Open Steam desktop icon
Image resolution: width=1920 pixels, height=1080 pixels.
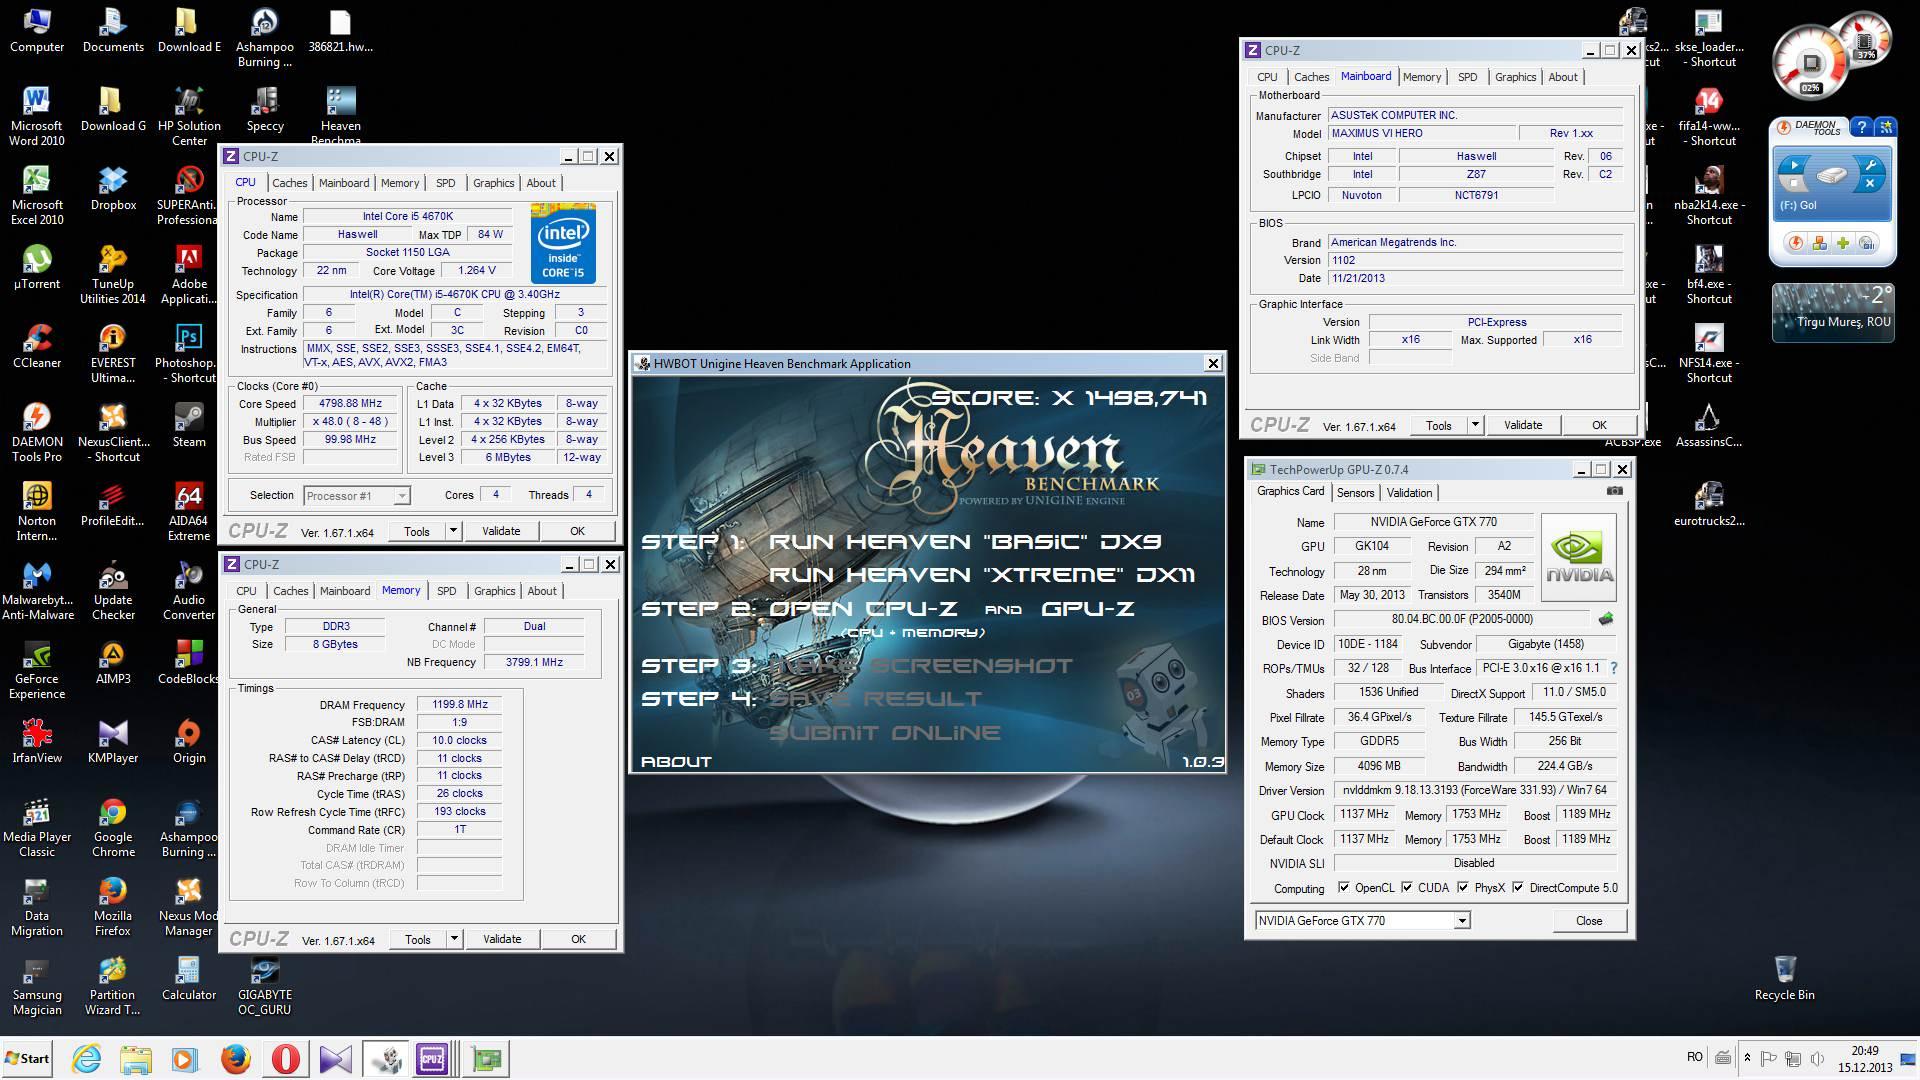[189, 425]
